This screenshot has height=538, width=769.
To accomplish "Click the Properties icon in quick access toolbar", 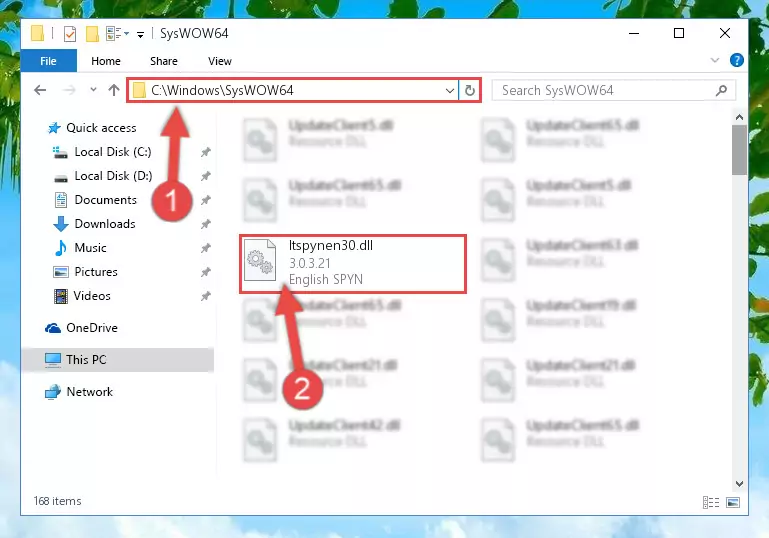I will click(x=70, y=34).
